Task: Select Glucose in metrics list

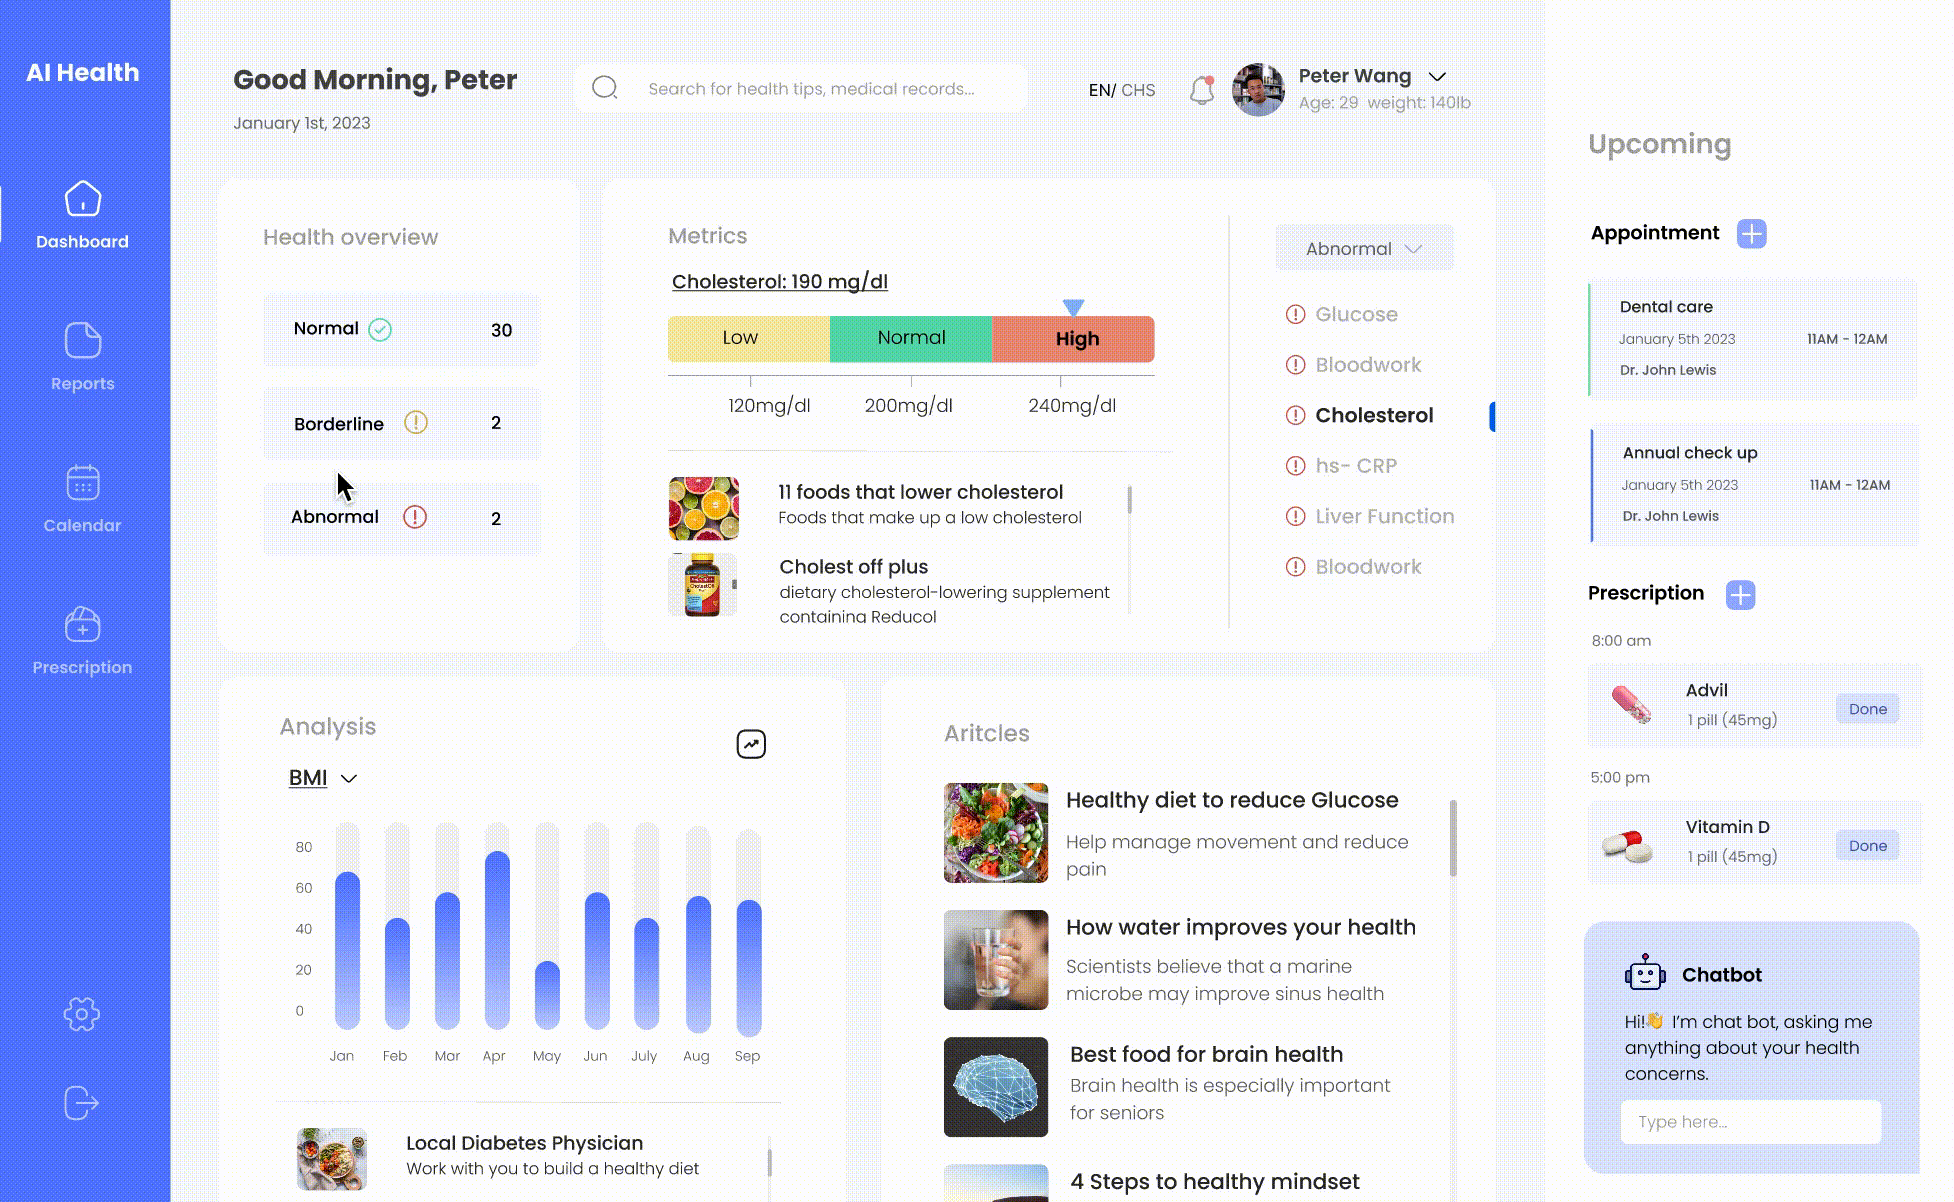Action: tap(1355, 314)
